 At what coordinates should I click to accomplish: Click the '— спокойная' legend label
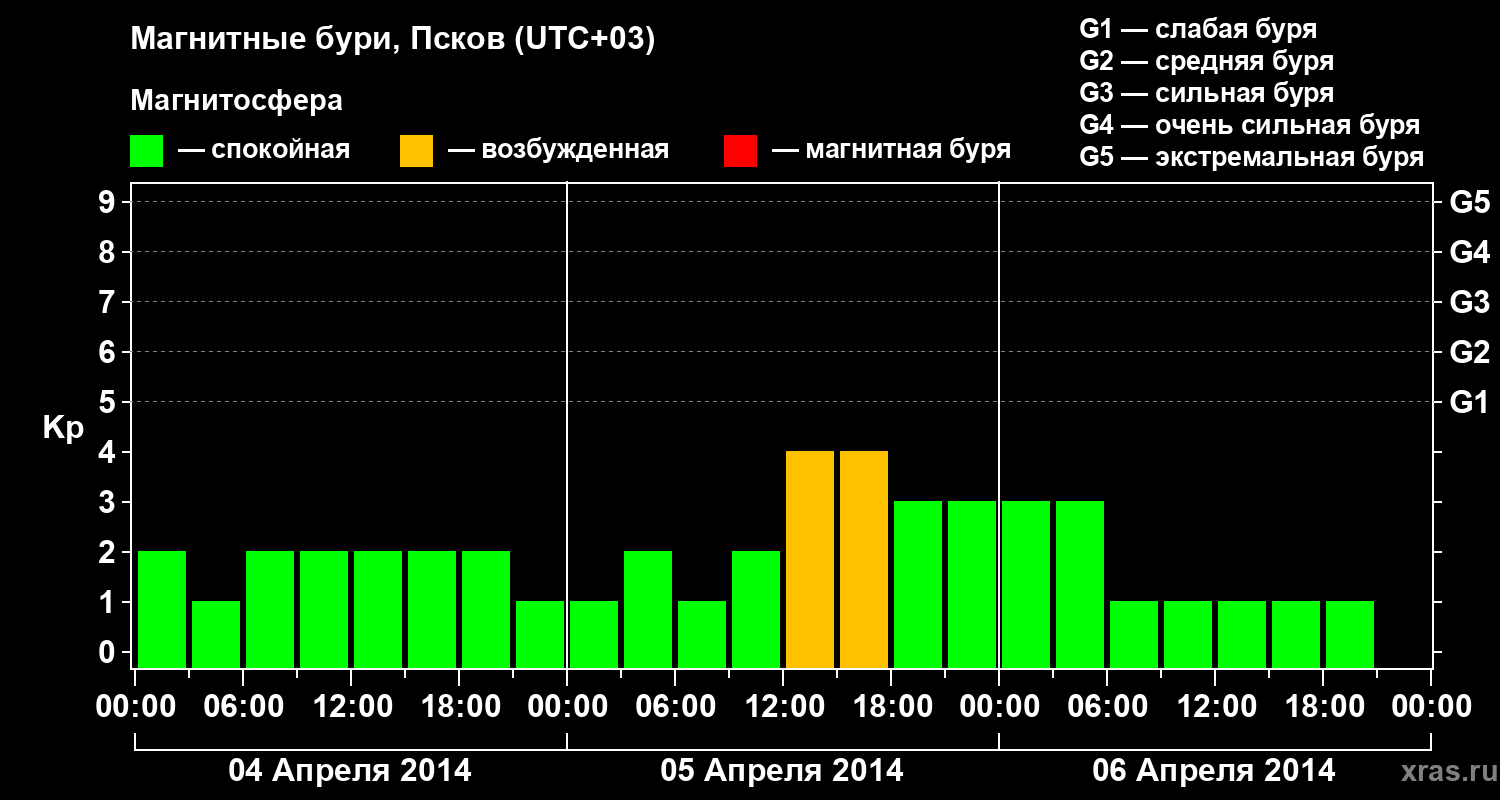click(264, 150)
